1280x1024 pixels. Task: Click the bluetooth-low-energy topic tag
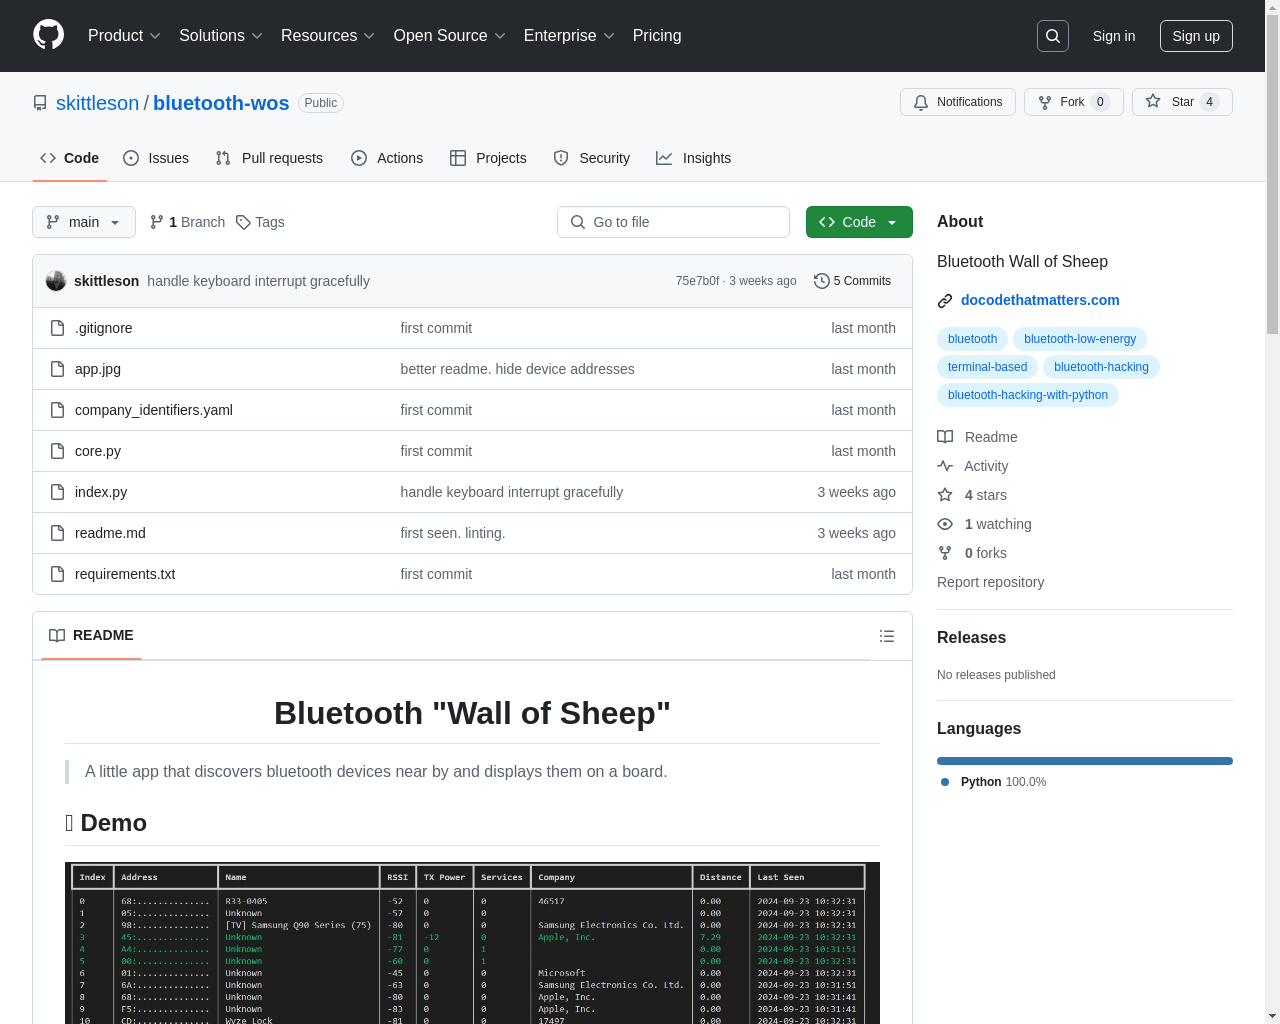click(x=1080, y=339)
